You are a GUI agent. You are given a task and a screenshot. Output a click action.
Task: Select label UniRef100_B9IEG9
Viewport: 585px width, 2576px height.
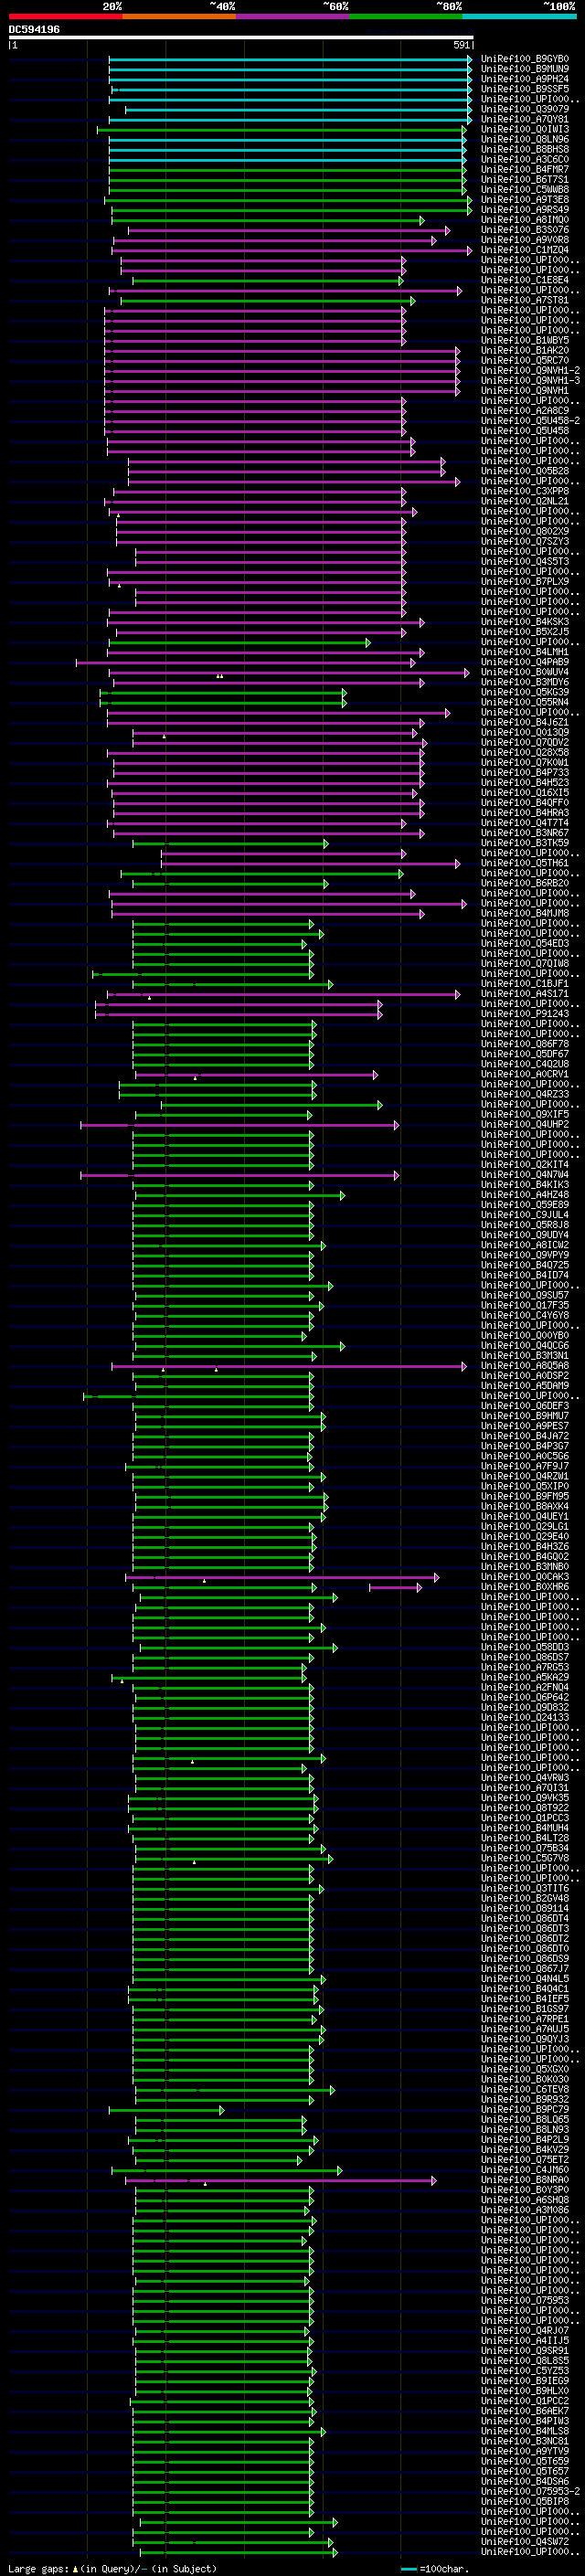coord(525,2380)
